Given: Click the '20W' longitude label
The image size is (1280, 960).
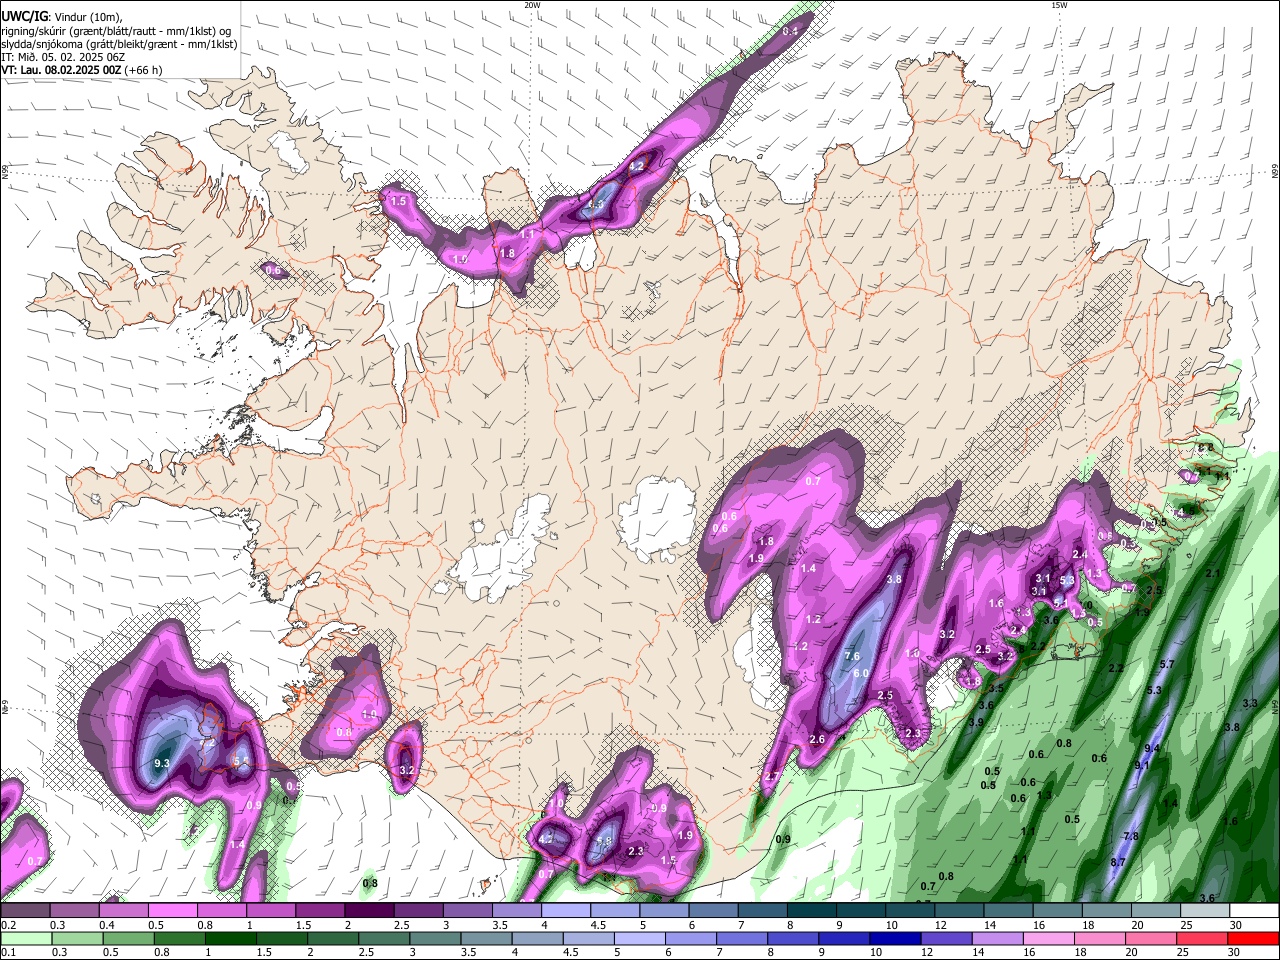Looking at the screenshot, I should click(x=532, y=5).
